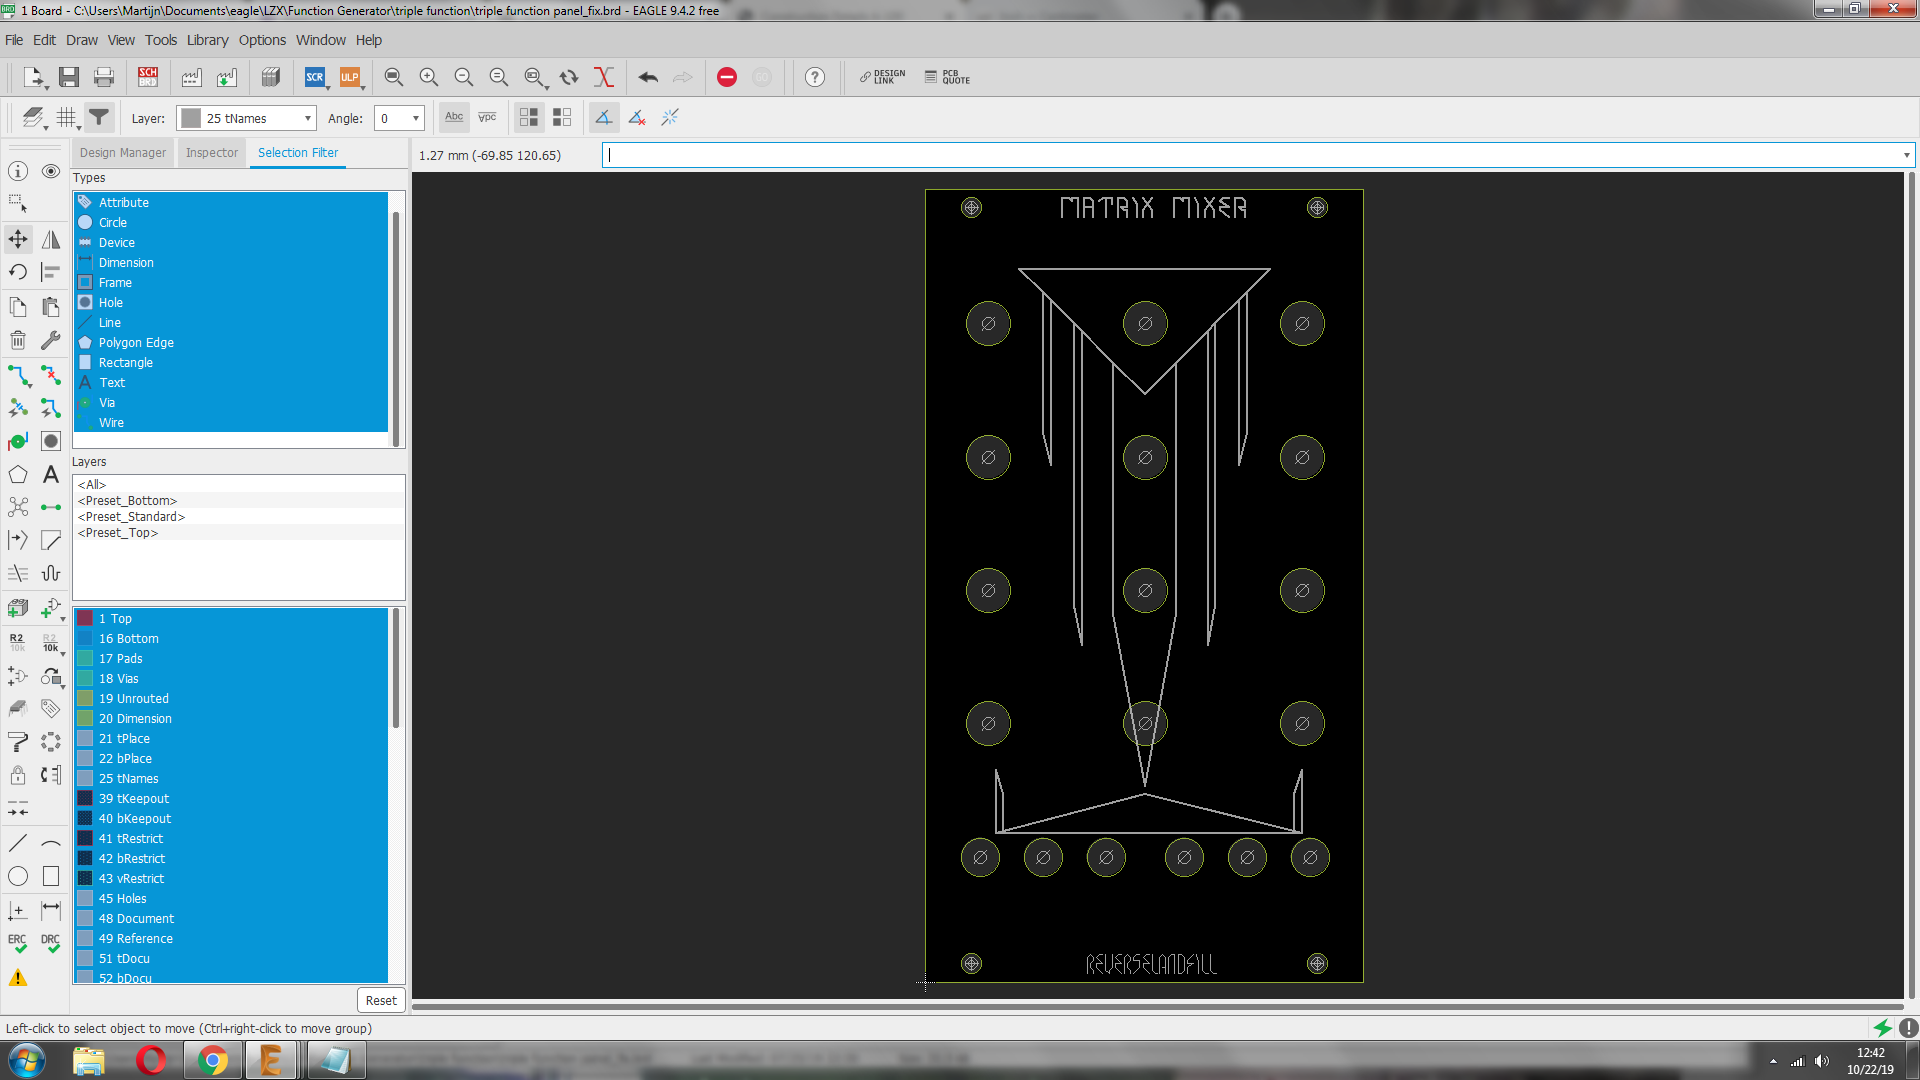
Task: Select <Preset_Bottom> layer preset
Action: tap(239, 501)
